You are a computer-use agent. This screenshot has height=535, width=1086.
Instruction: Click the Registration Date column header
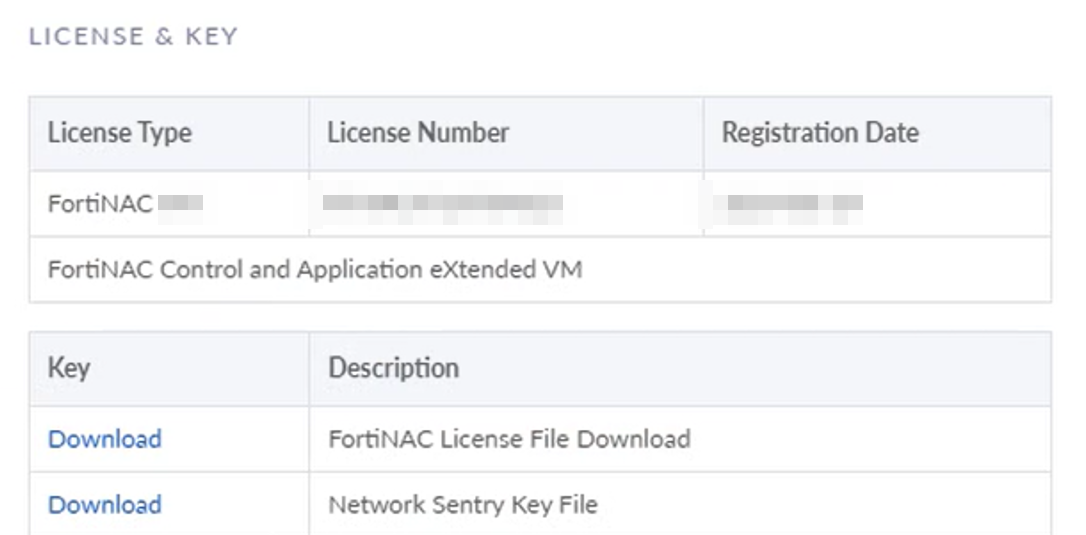pyautogui.click(x=820, y=133)
